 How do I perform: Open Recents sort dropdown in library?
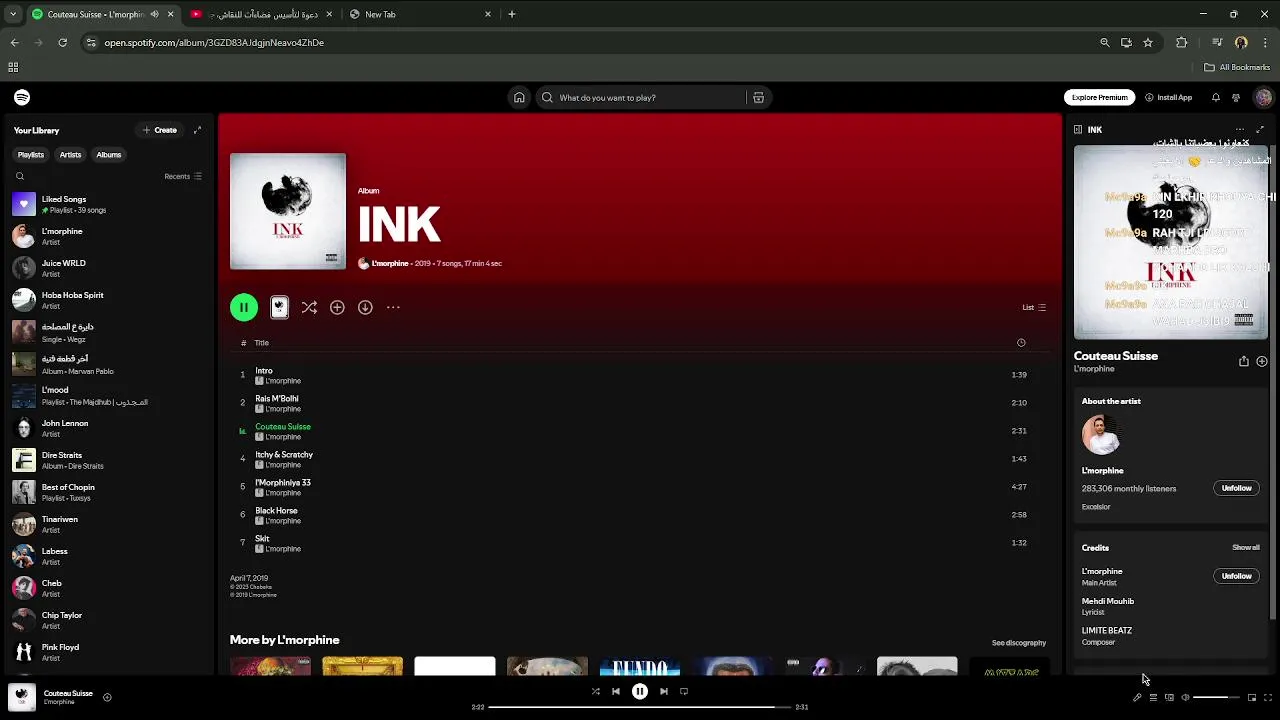tap(183, 176)
